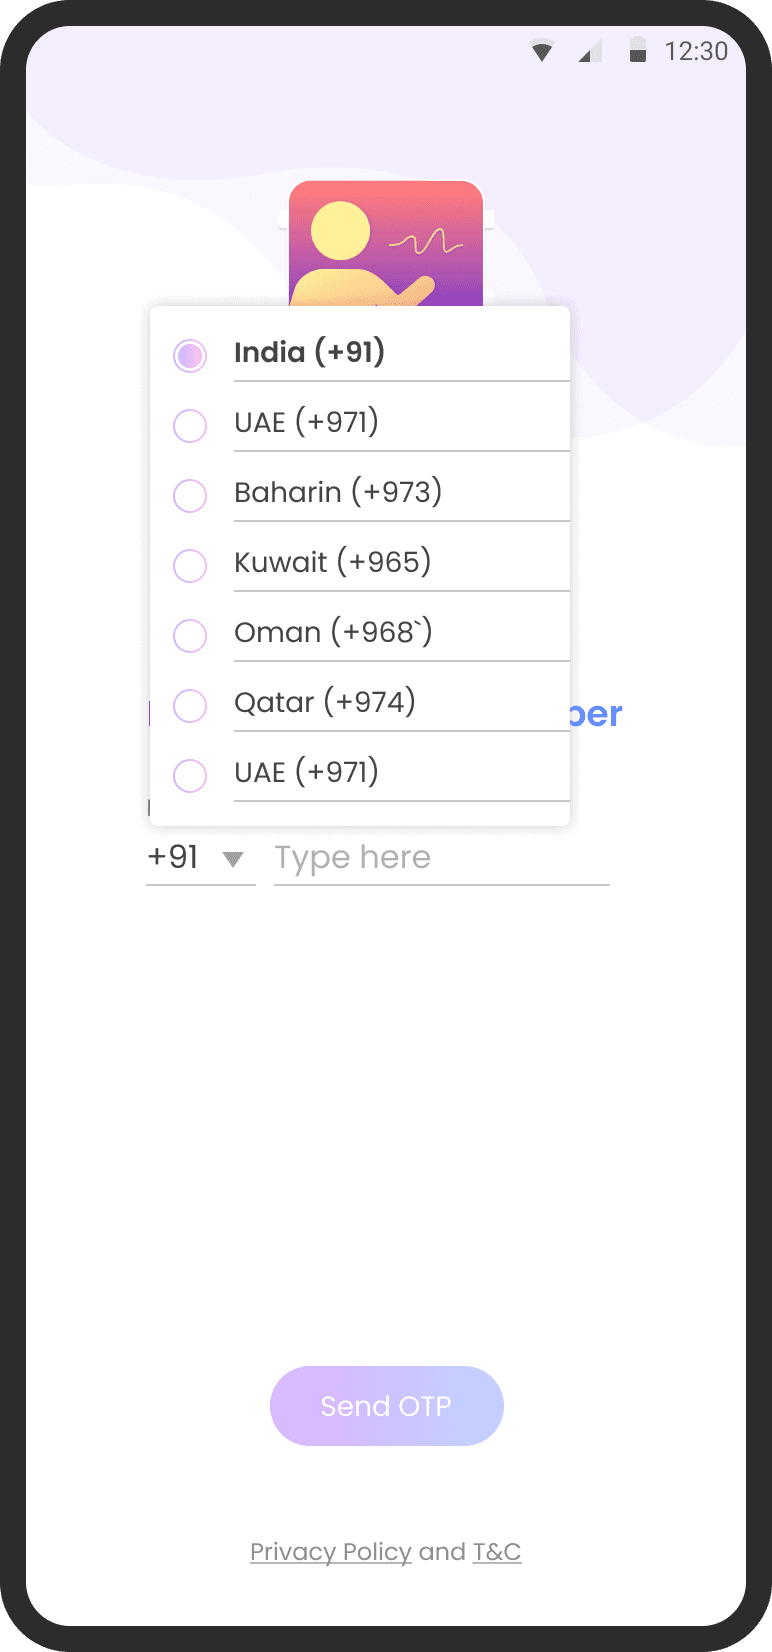The width and height of the screenshot is (772, 1652).
Task: Choose the Oman (+968) list entry
Action: (x=360, y=632)
